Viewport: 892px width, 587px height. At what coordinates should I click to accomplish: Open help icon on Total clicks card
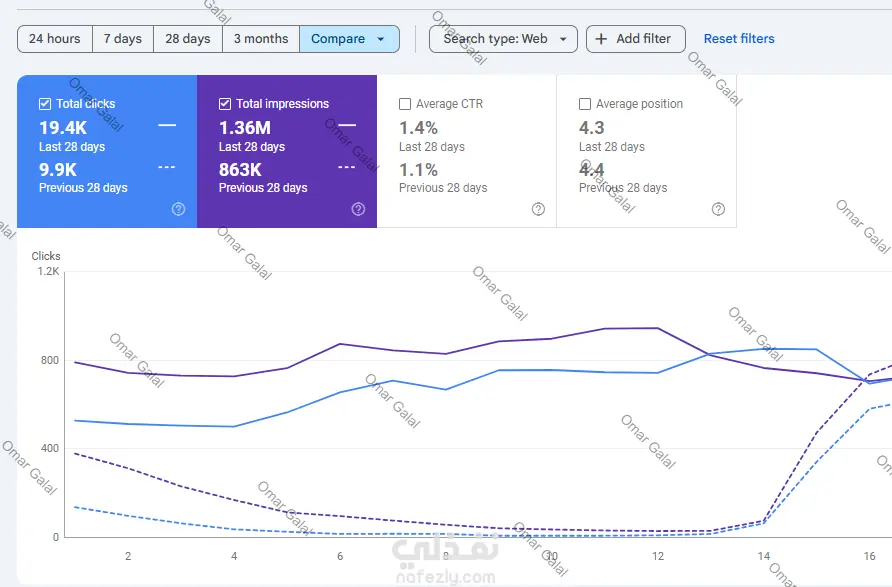tap(178, 209)
